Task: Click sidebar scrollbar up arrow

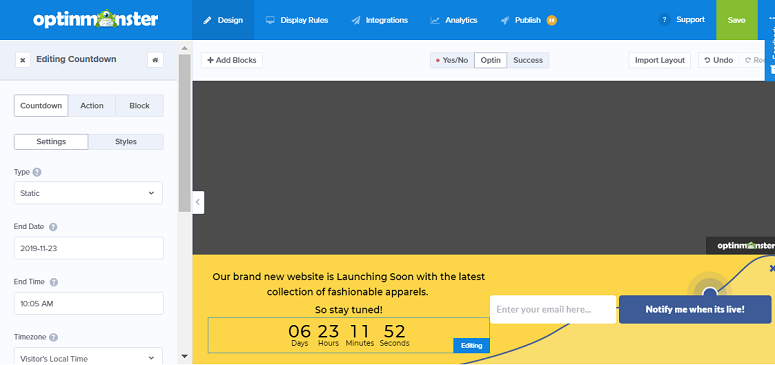Action: coord(184,48)
